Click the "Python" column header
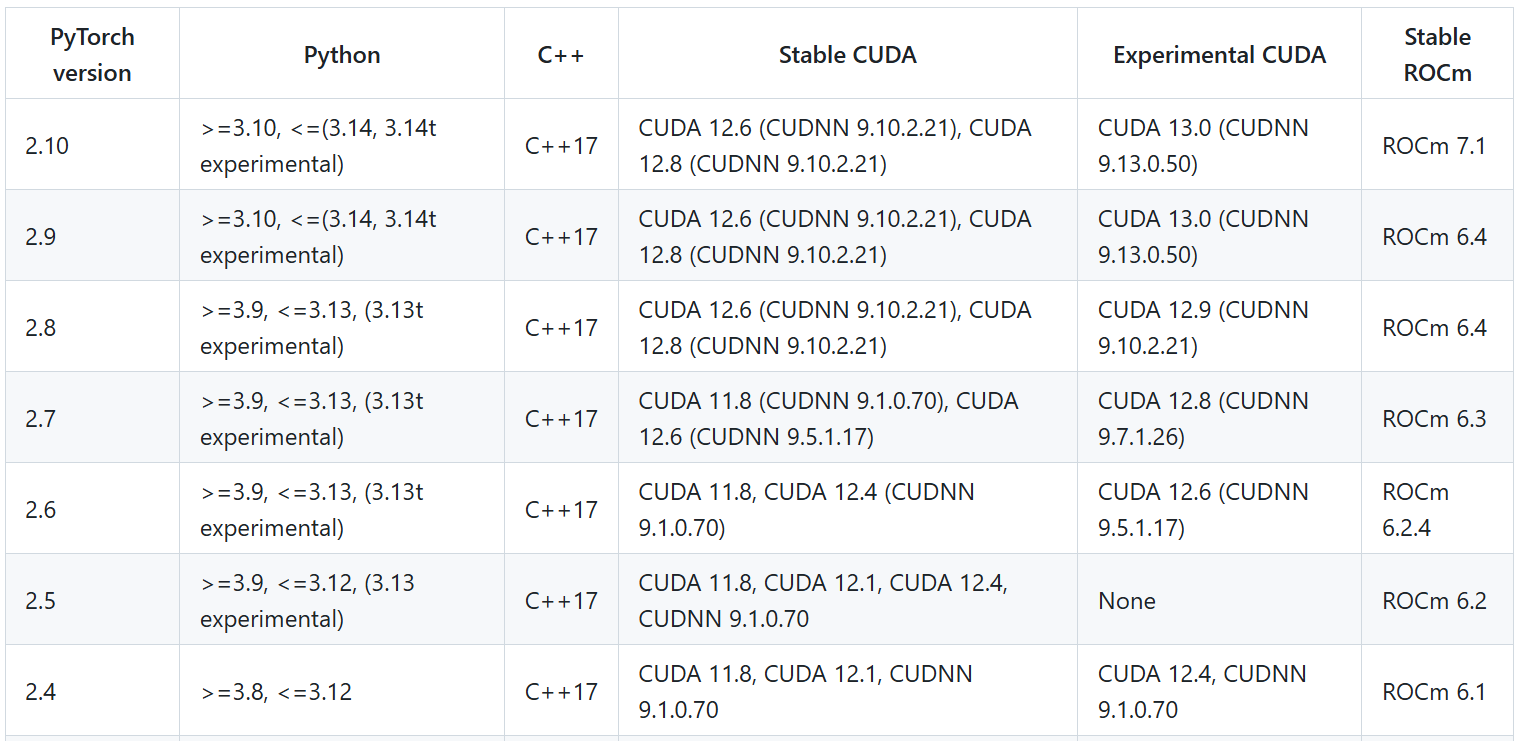This screenshot has height=741, width=1523. (342, 55)
